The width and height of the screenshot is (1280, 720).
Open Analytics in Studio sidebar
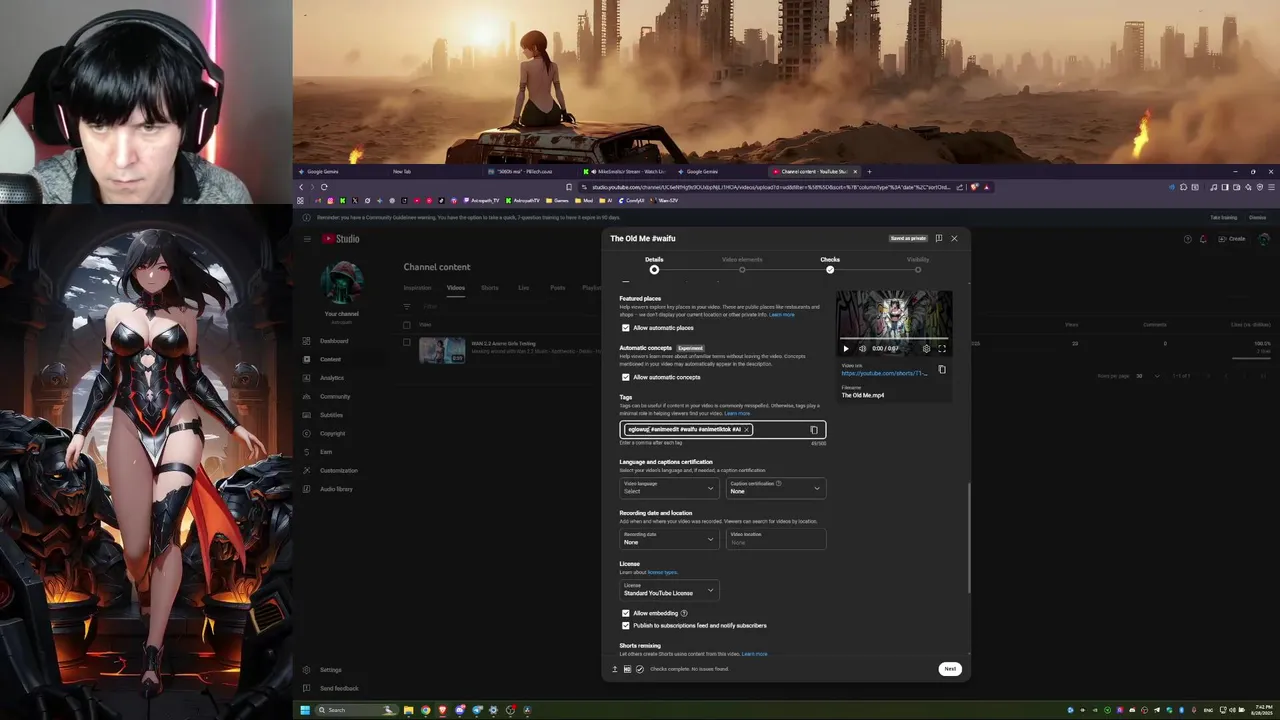coord(332,378)
